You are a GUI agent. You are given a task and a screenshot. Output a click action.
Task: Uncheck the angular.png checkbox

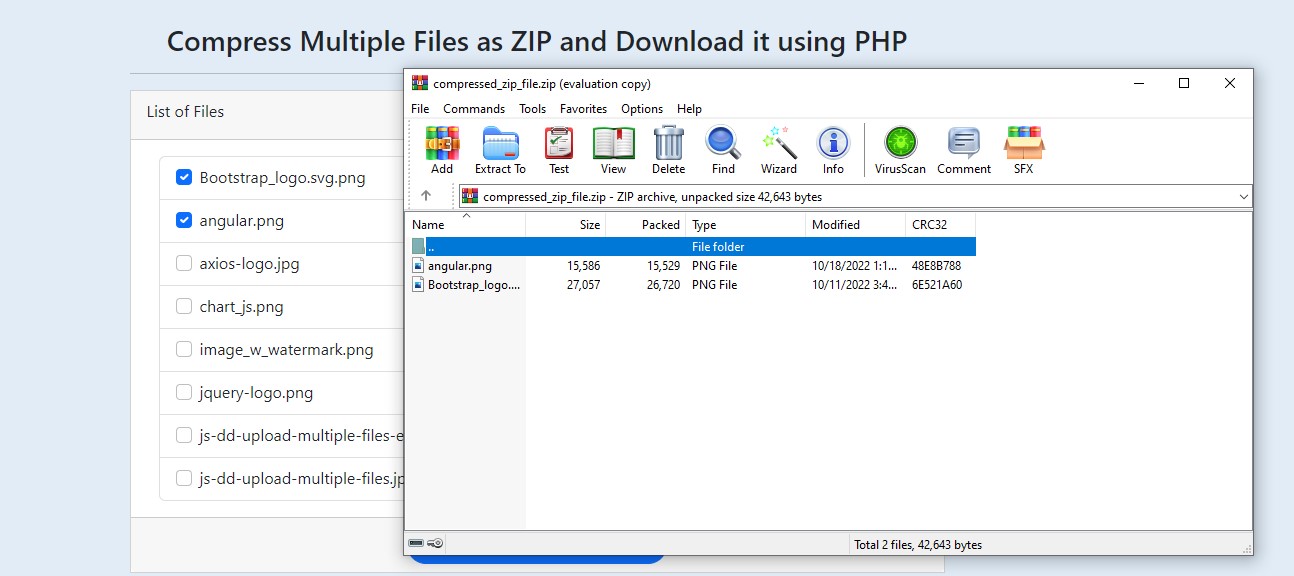click(184, 220)
